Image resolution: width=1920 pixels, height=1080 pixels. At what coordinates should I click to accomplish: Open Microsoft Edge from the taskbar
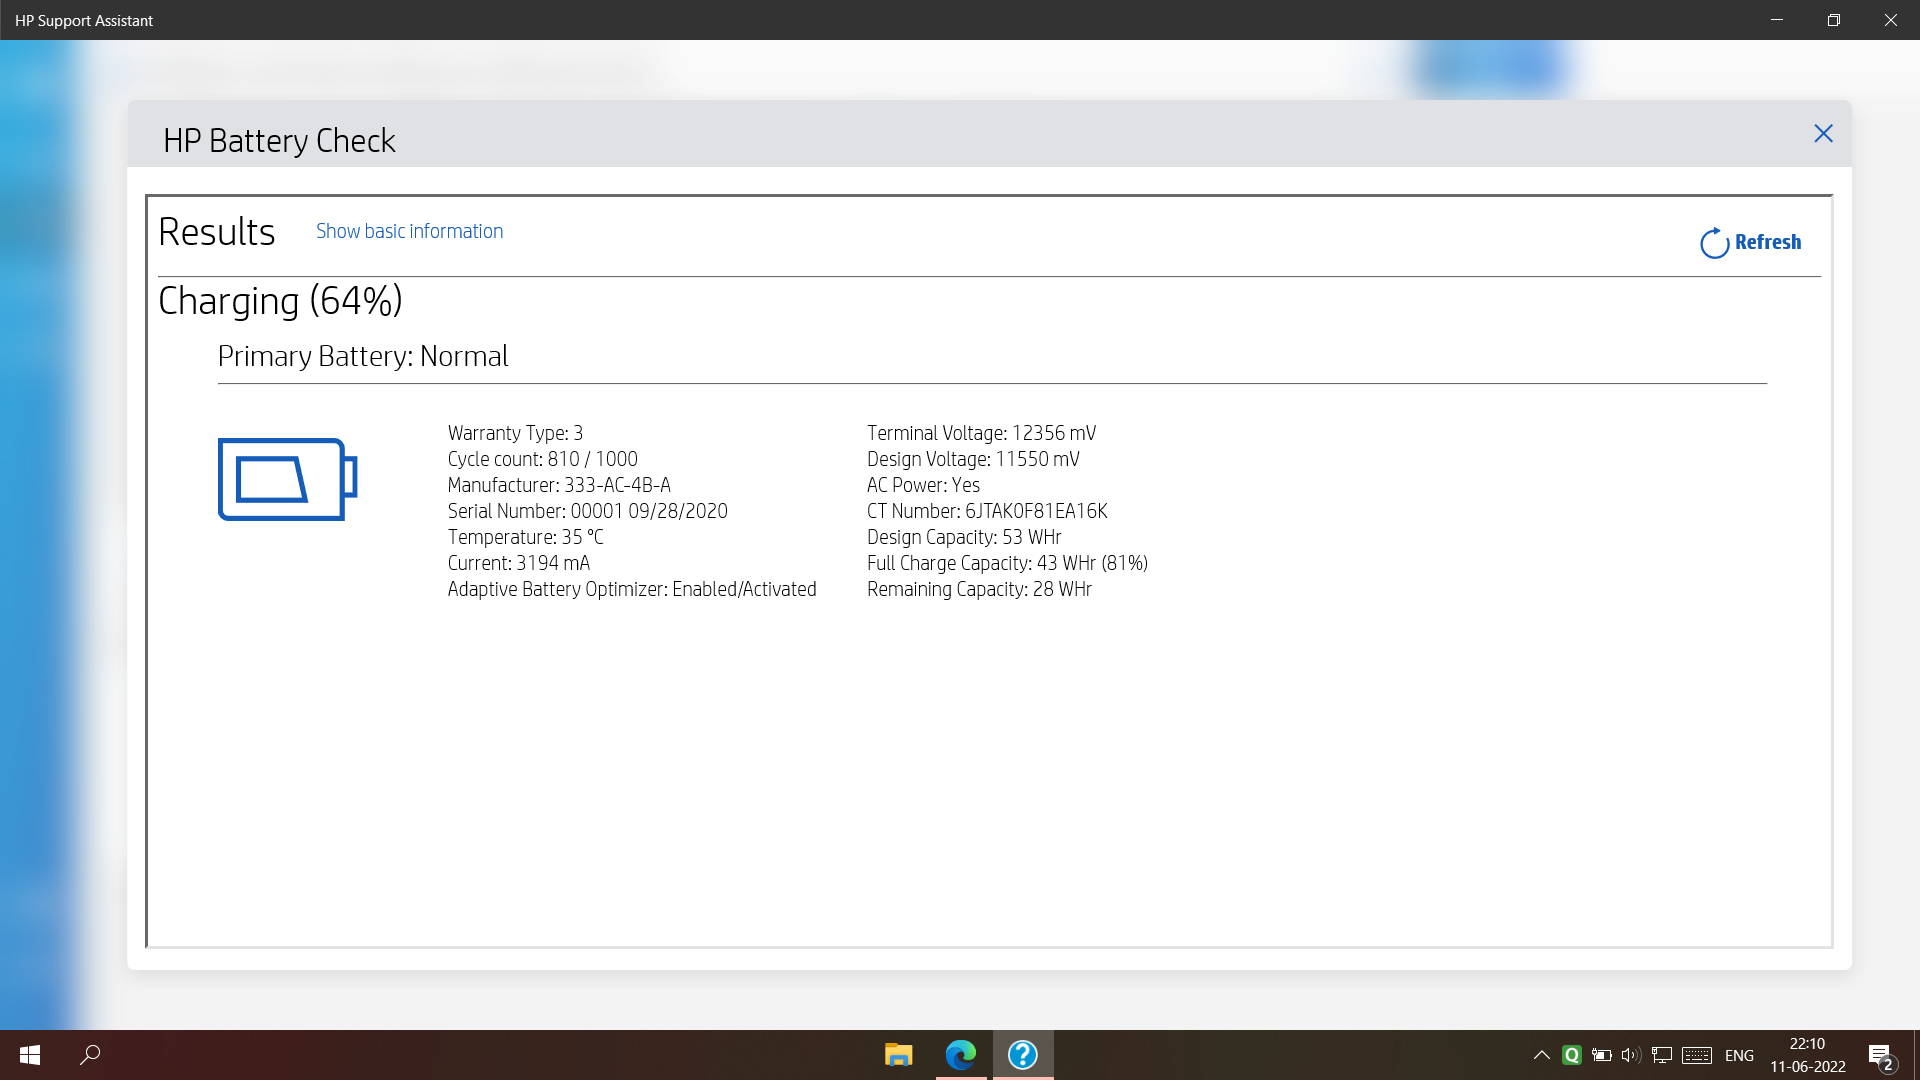point(960,1054)
